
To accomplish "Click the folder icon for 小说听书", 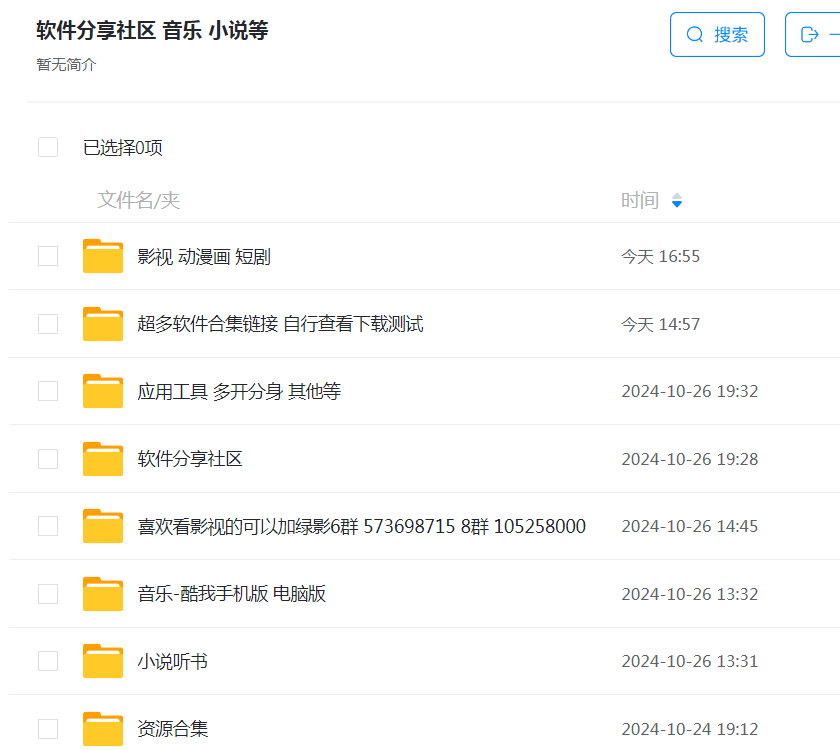I will point(103,661).
